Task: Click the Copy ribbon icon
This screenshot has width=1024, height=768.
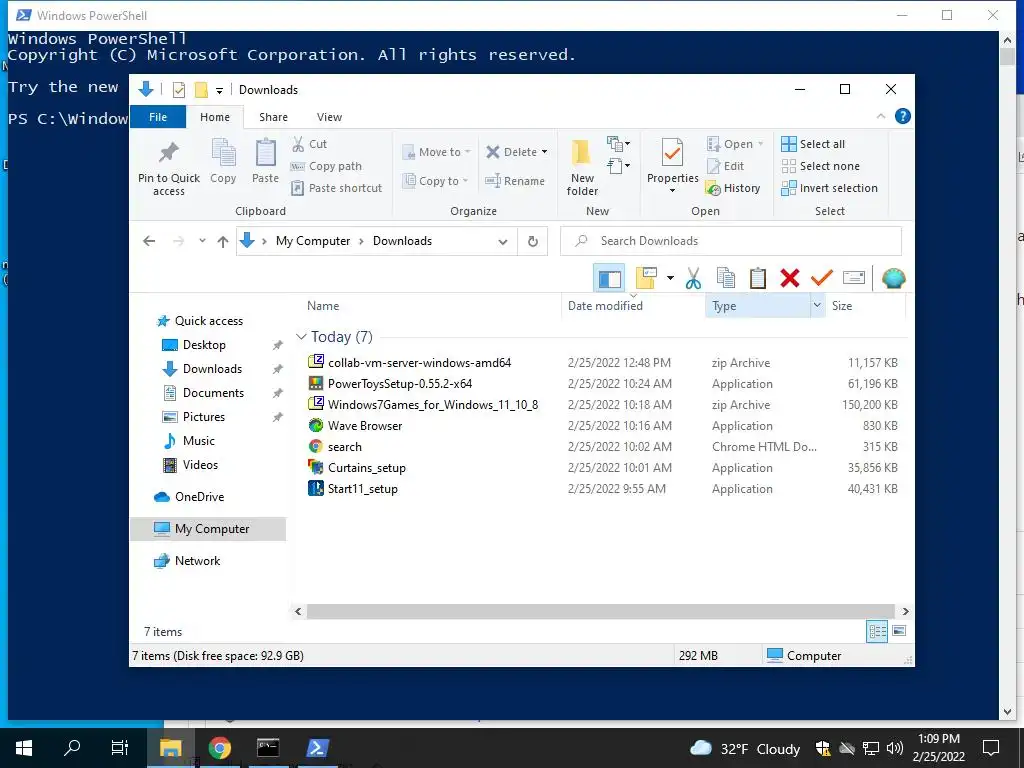Action: point(223,153)
